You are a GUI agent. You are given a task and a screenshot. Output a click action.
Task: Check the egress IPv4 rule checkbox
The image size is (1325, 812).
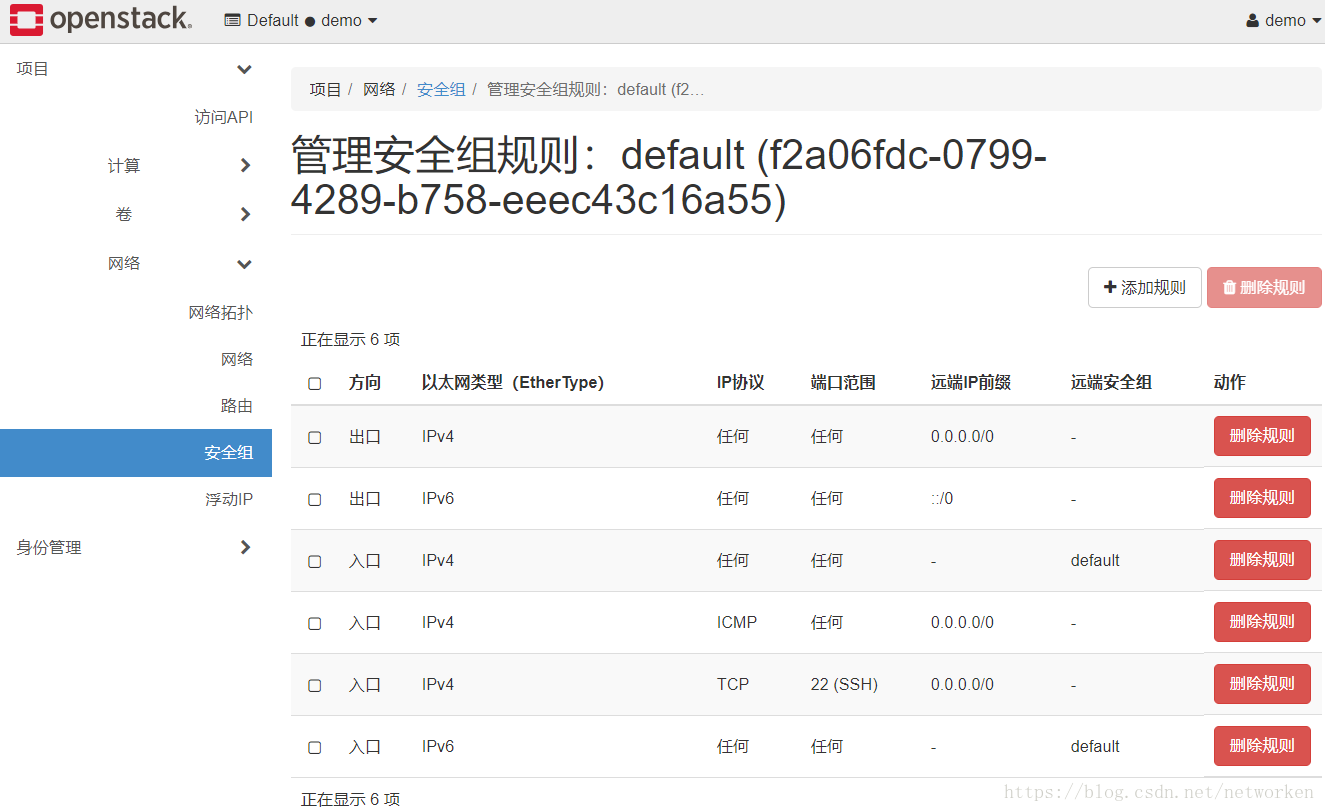click(315, 437)
